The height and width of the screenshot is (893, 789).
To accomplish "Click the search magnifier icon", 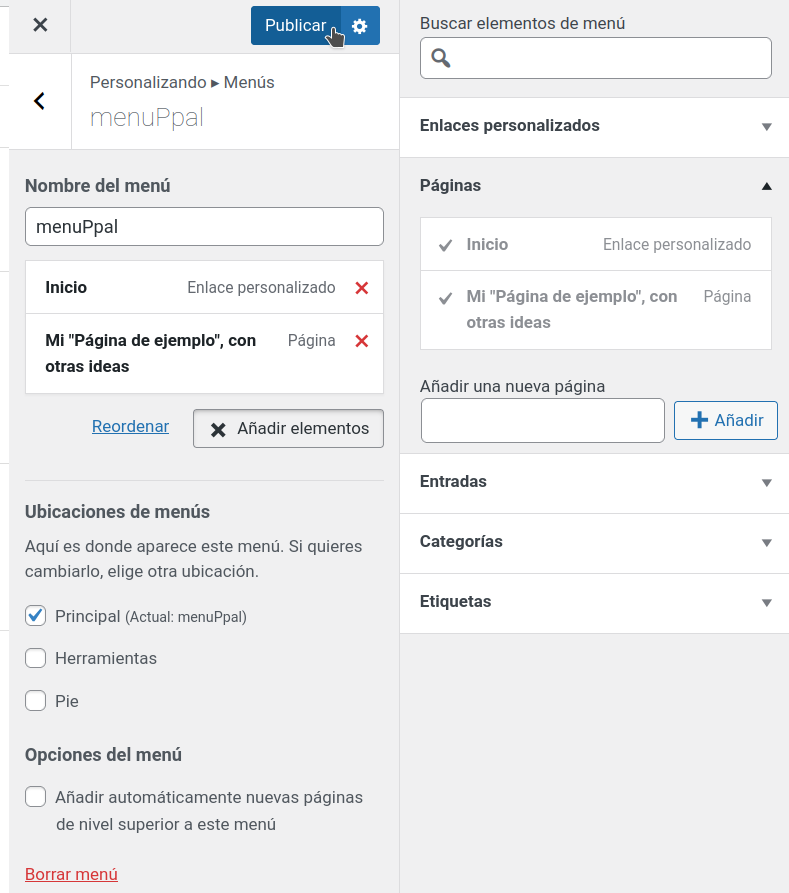I will coord(441,58).
